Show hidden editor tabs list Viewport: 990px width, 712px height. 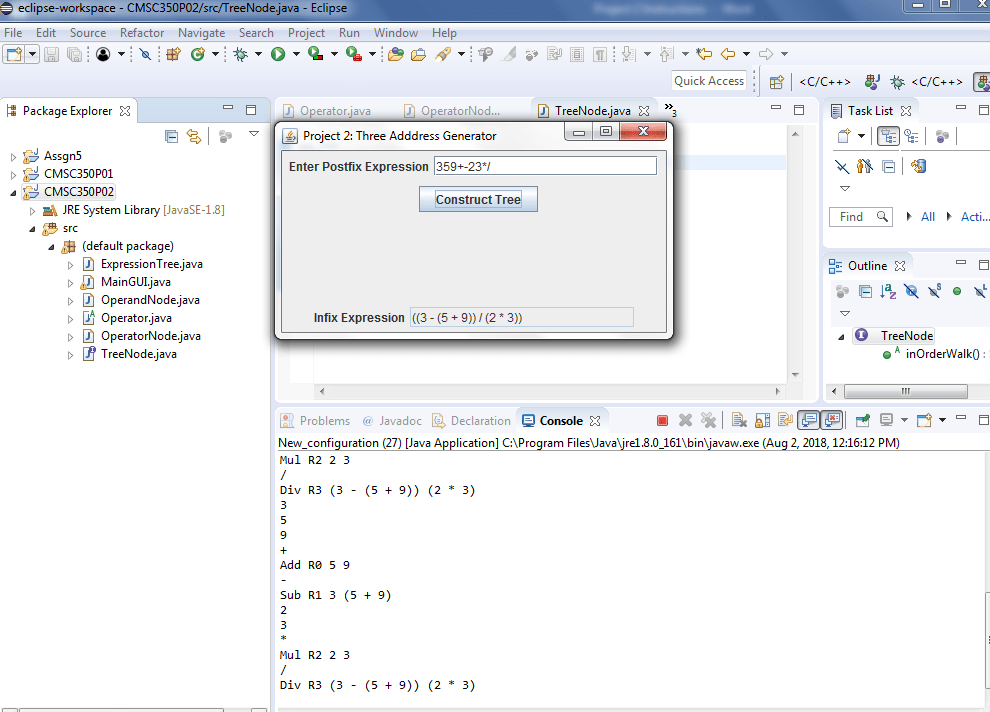click(x=670, y=110)
